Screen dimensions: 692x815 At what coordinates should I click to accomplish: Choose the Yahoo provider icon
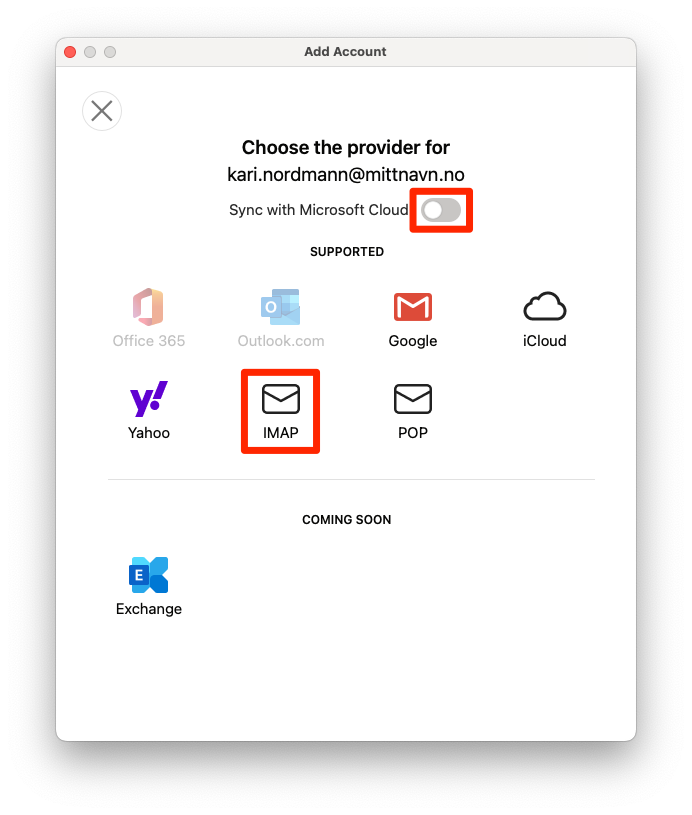click(149, 398)
